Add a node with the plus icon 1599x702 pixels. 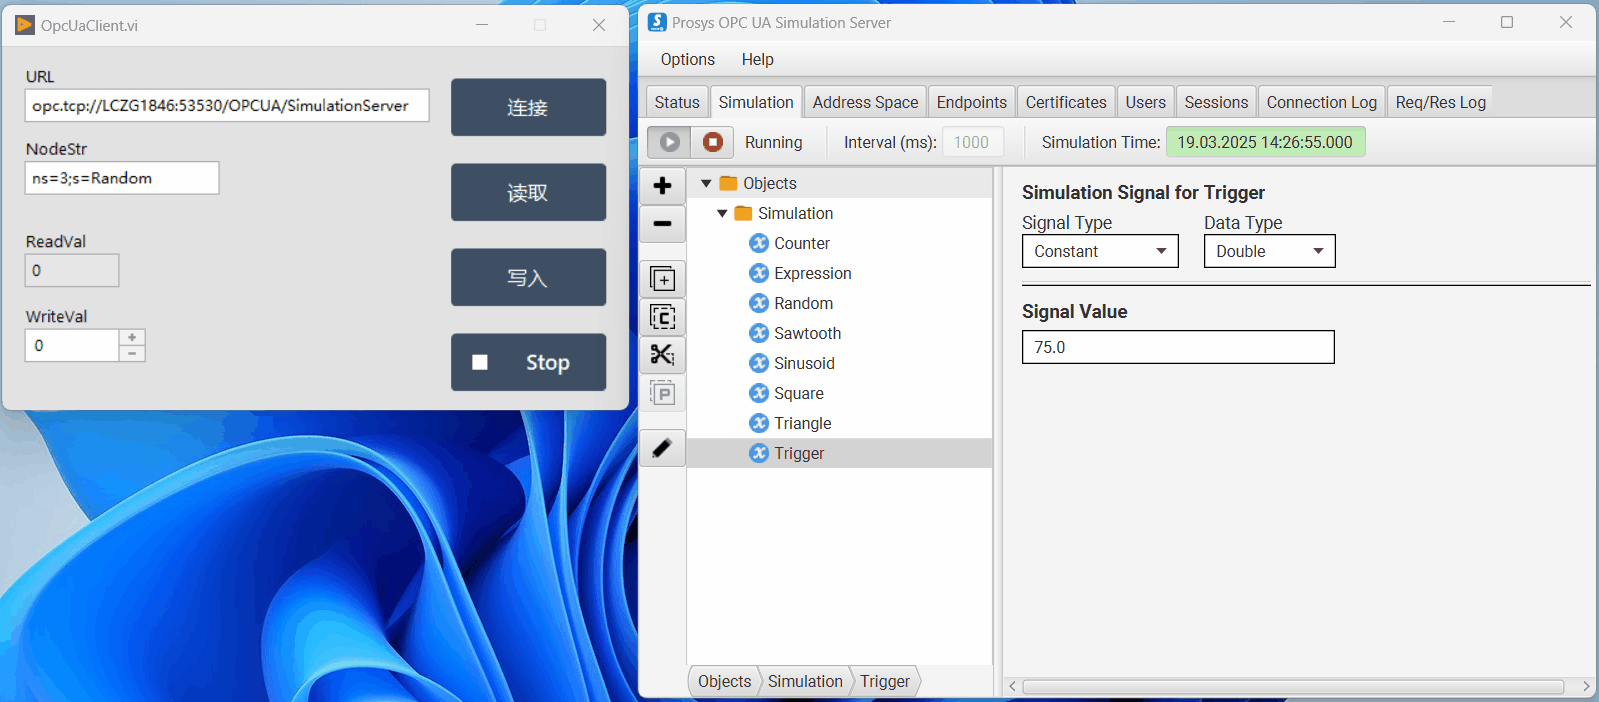point(662,186)
